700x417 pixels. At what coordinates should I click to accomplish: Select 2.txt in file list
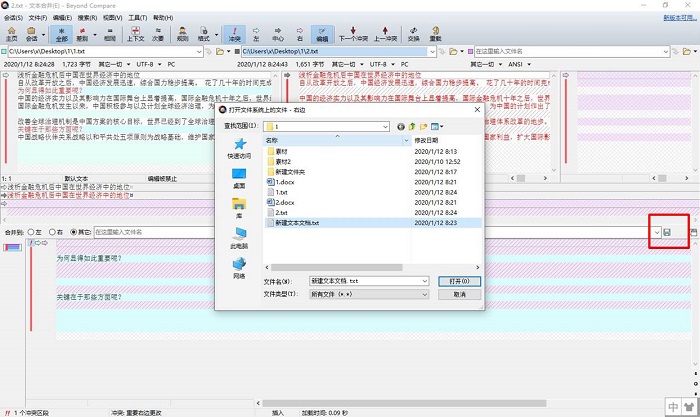(281, 213)
